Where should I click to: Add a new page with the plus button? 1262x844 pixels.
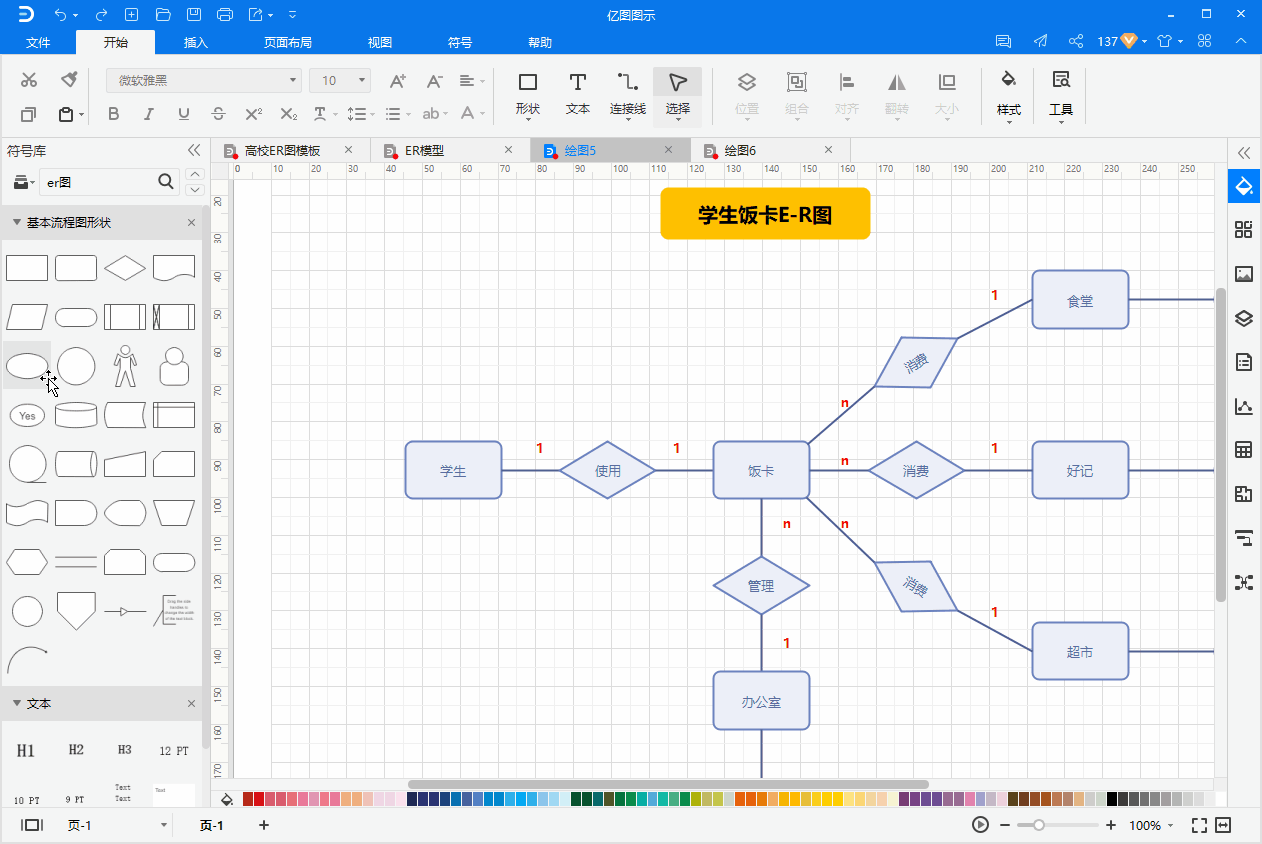coord(263,825)
